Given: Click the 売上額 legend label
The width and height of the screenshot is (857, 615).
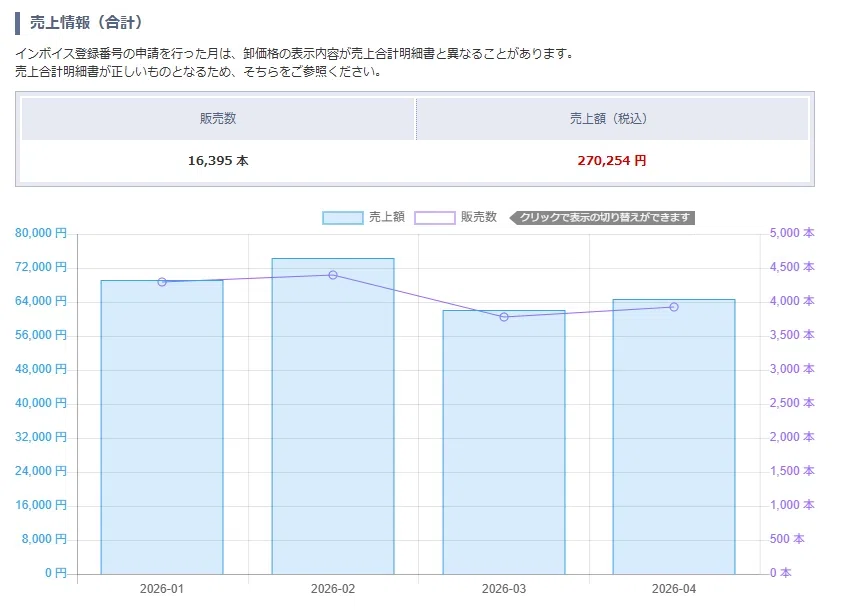Looking at the screenshot, I should pyautogui.click(x=386, y=217).
